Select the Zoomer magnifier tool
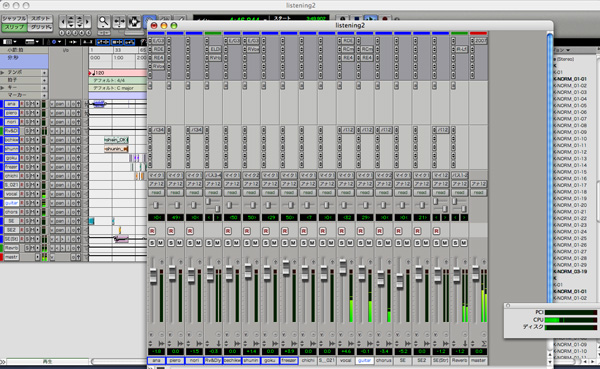600x369 pixels. (x=104, y=21)
